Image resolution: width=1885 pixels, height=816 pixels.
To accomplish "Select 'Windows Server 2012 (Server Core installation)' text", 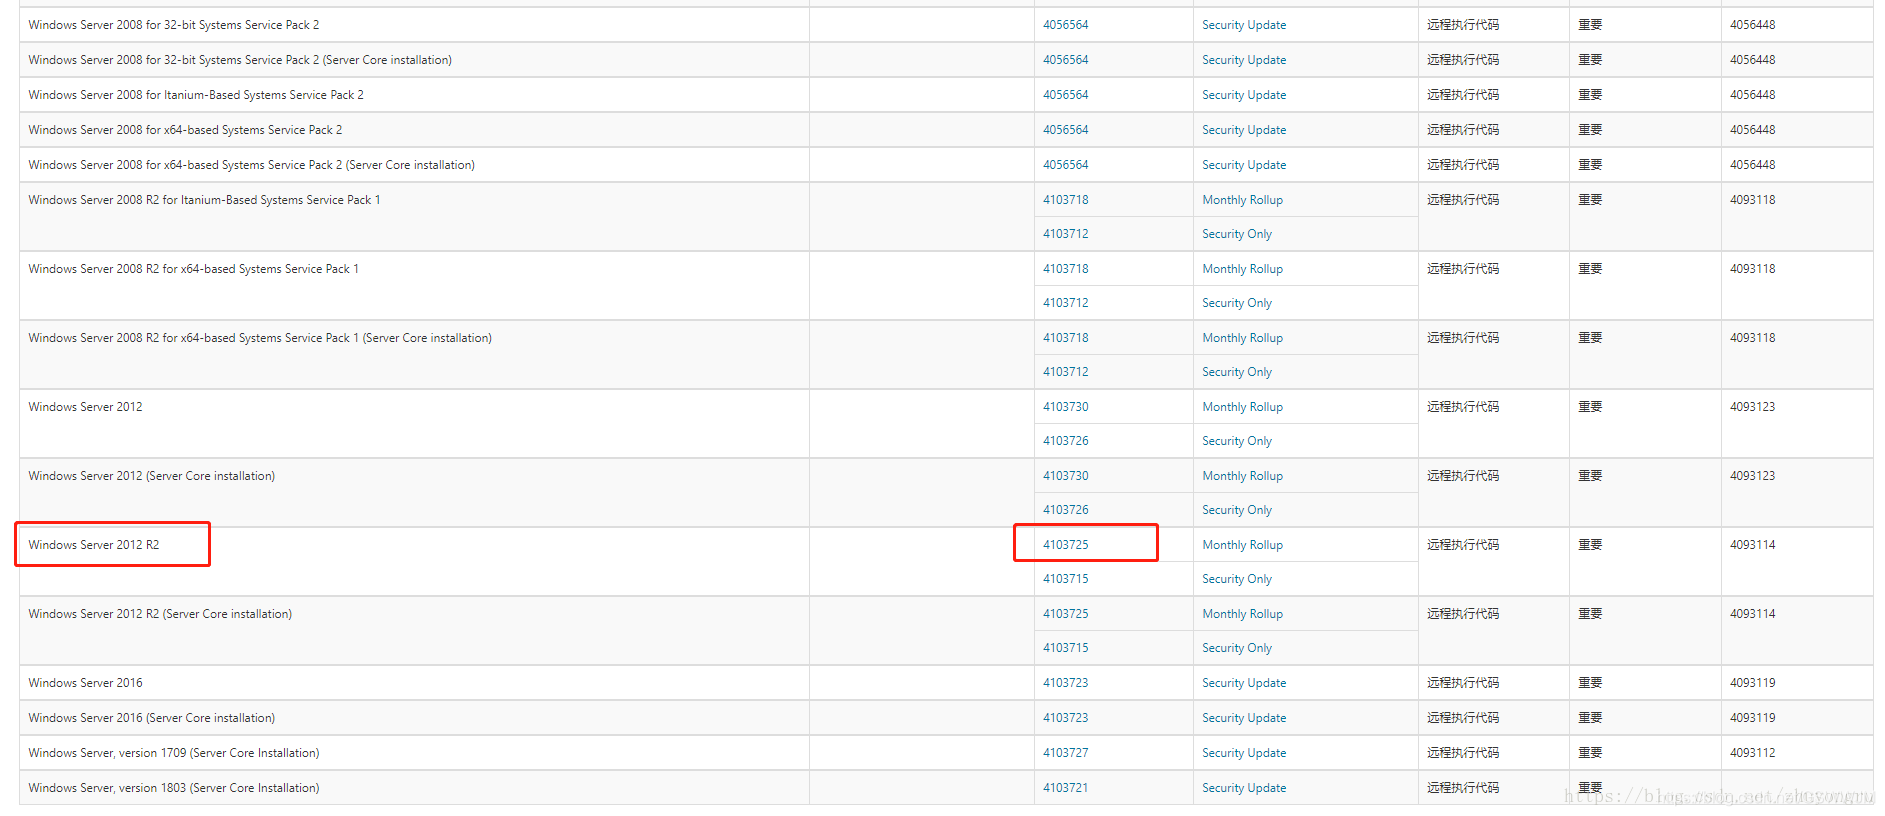I will 152,476.
